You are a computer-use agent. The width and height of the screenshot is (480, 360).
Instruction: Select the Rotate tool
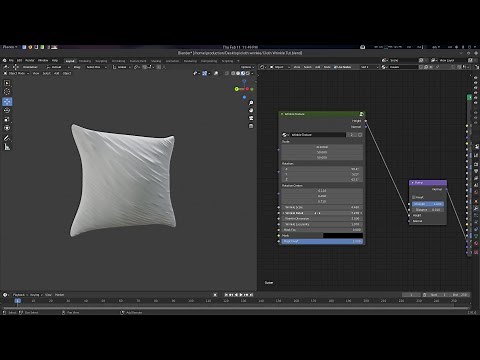tap(7, 110)
